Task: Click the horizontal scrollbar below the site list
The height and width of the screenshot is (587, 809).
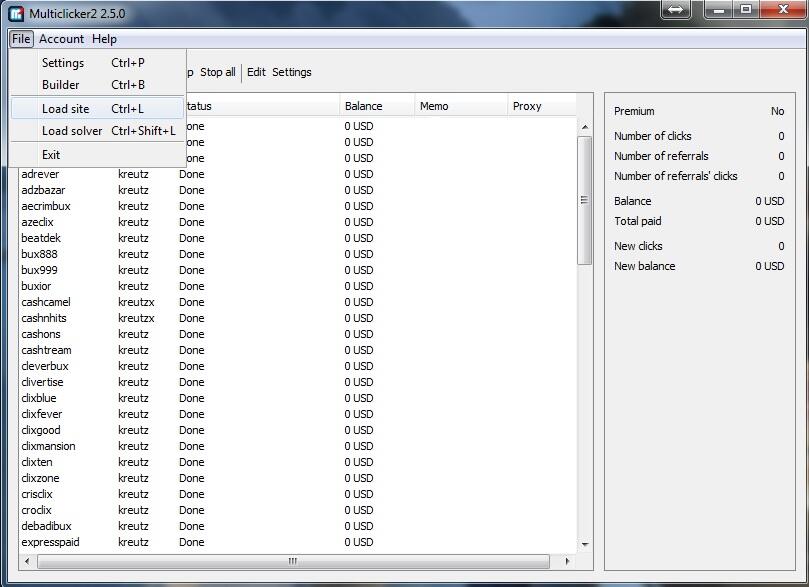Action: click(290, 562)
